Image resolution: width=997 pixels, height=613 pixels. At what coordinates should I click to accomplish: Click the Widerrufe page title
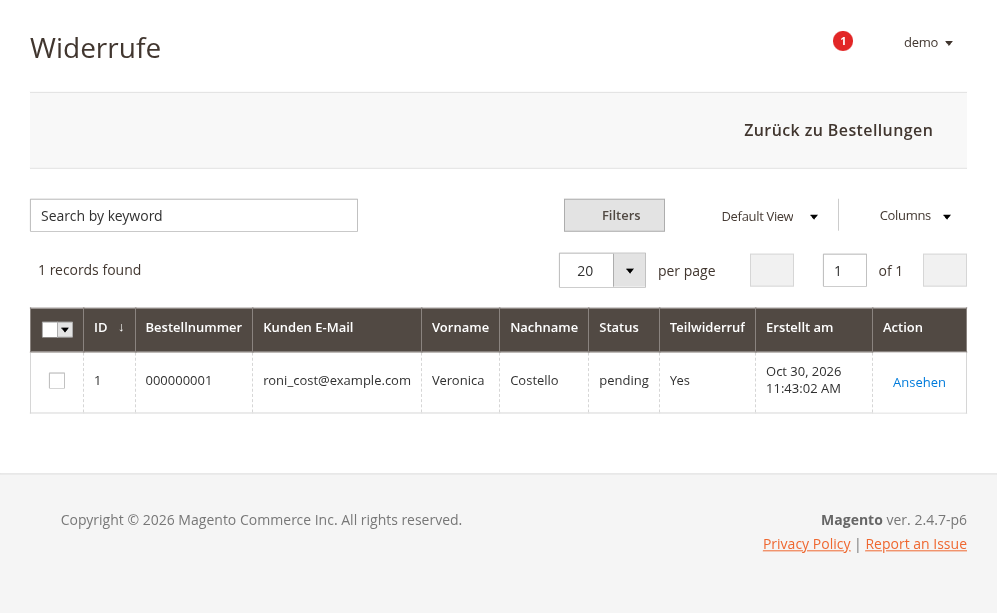(x=95, y=48)
